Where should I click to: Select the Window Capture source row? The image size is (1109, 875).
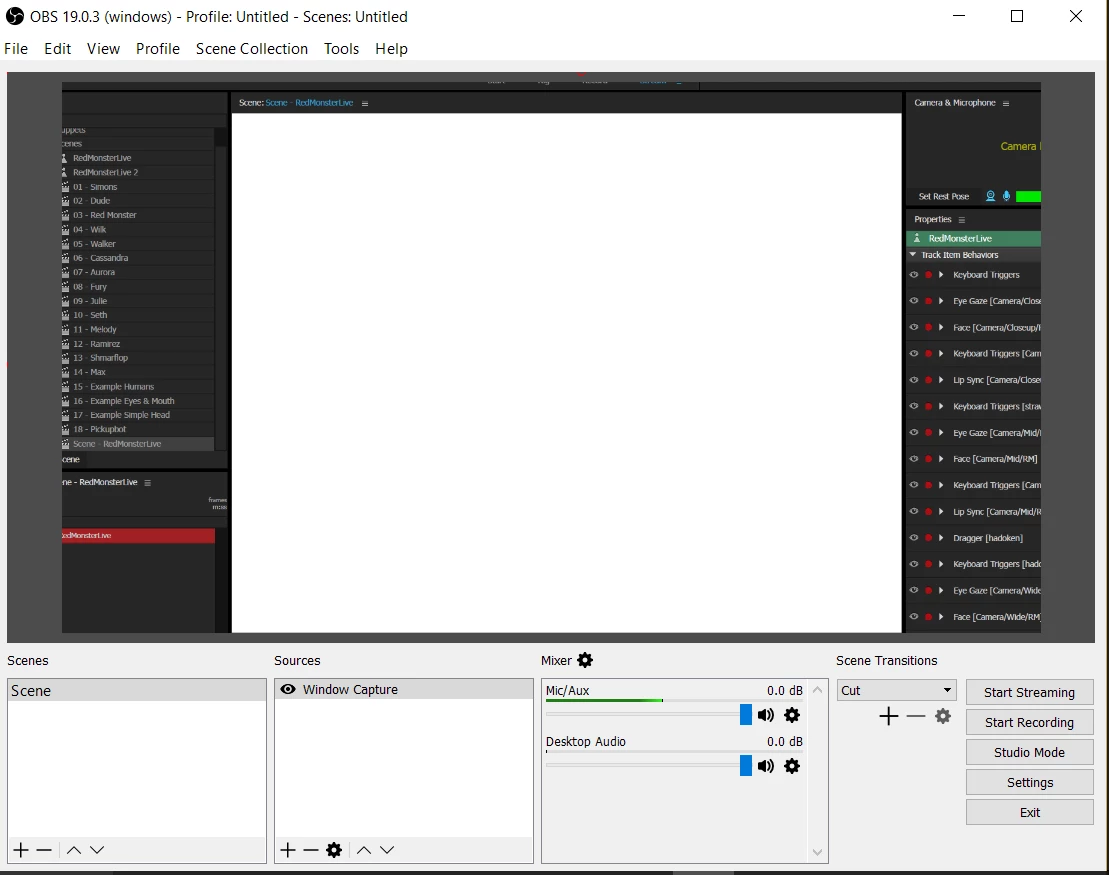pos(404,689)
